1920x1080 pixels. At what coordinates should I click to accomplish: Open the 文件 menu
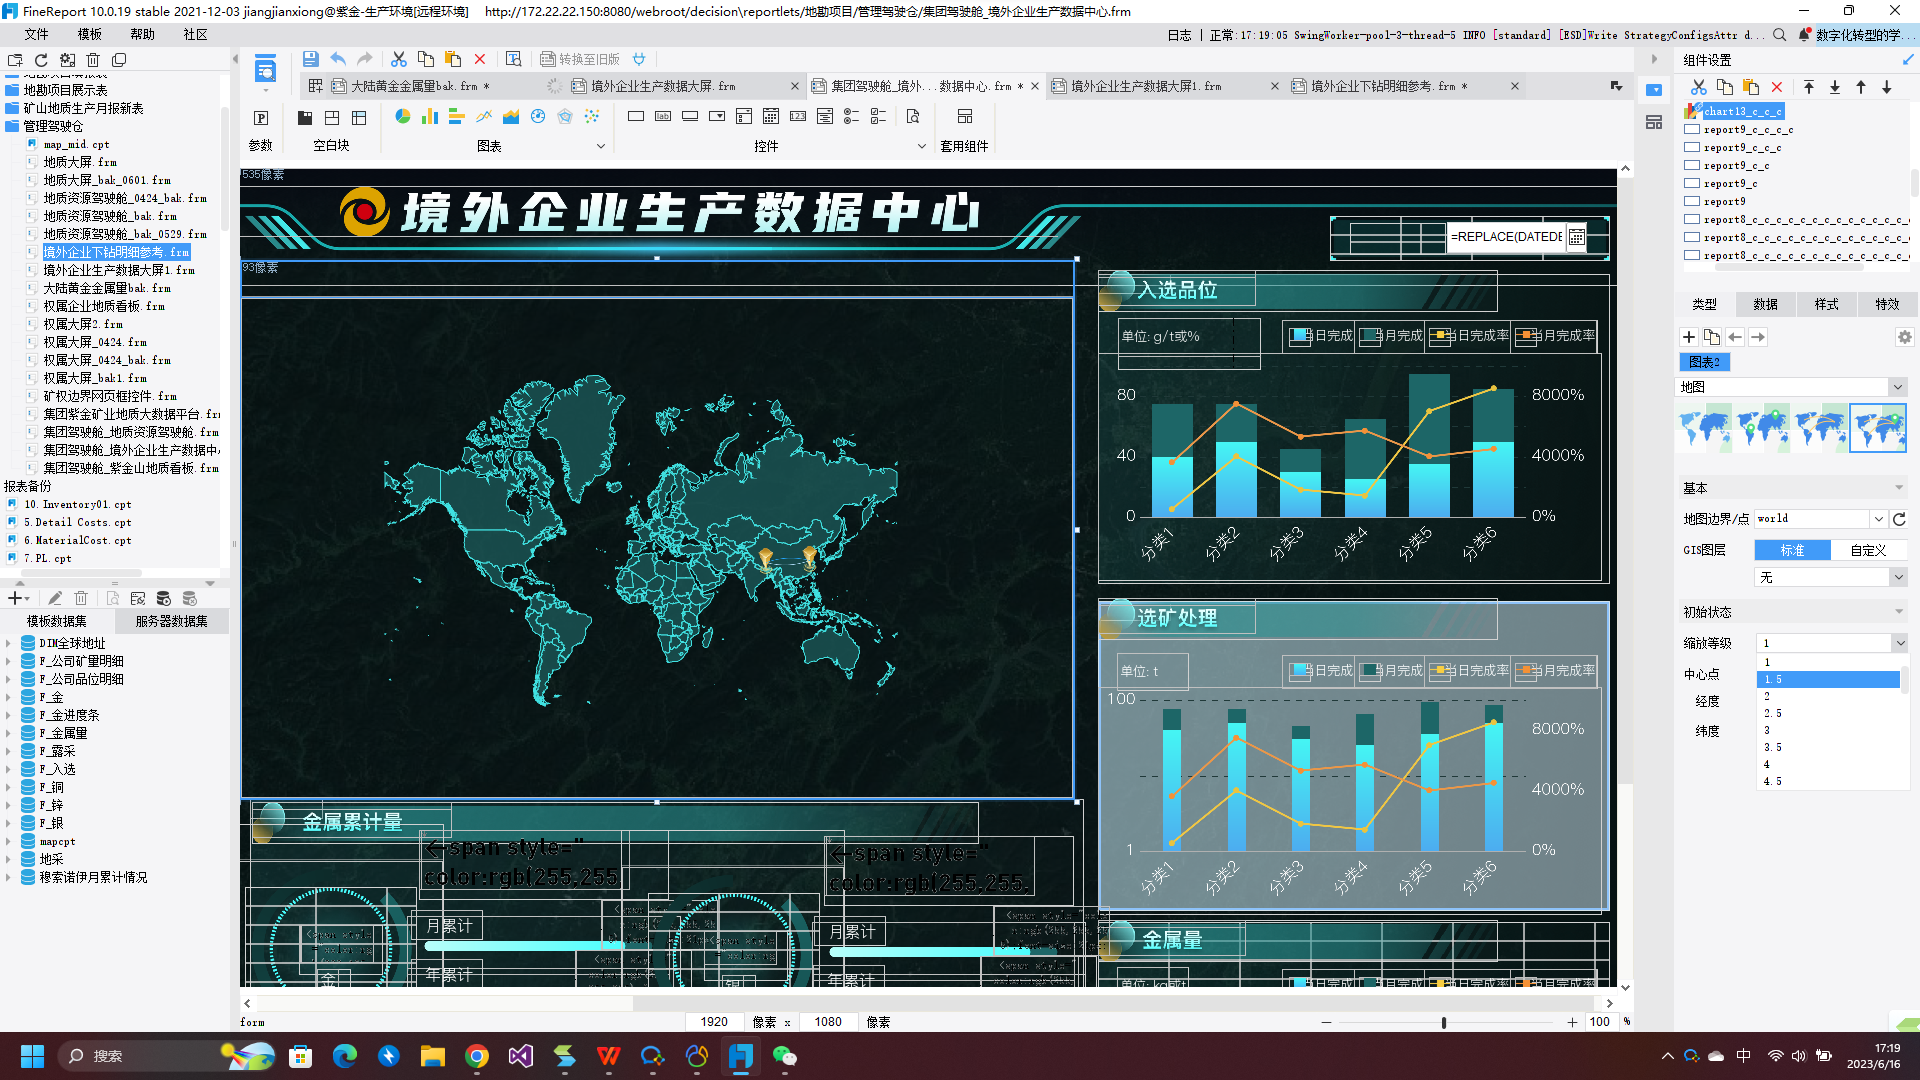point(36,34)
